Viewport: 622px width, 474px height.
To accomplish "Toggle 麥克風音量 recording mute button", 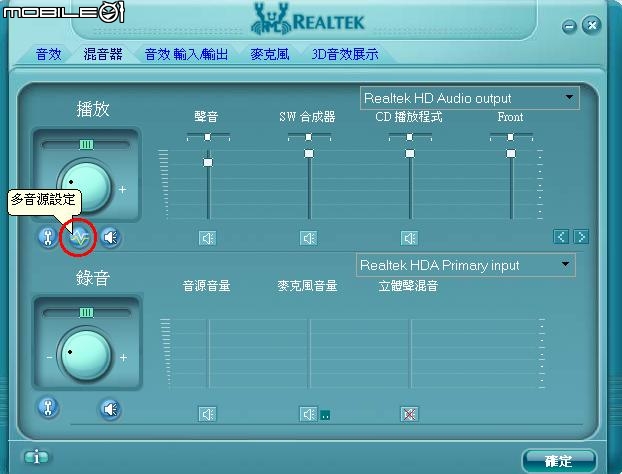I will pos(308,414).
